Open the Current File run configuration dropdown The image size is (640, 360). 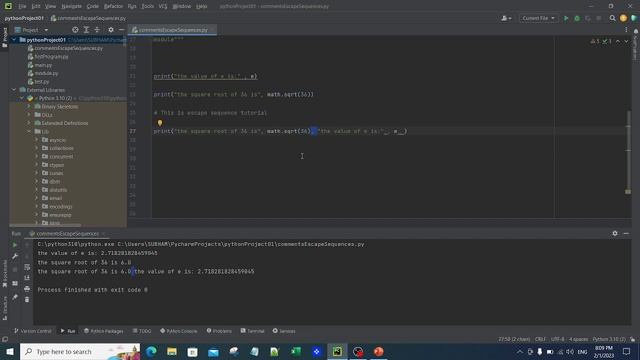tap(538, 18)
